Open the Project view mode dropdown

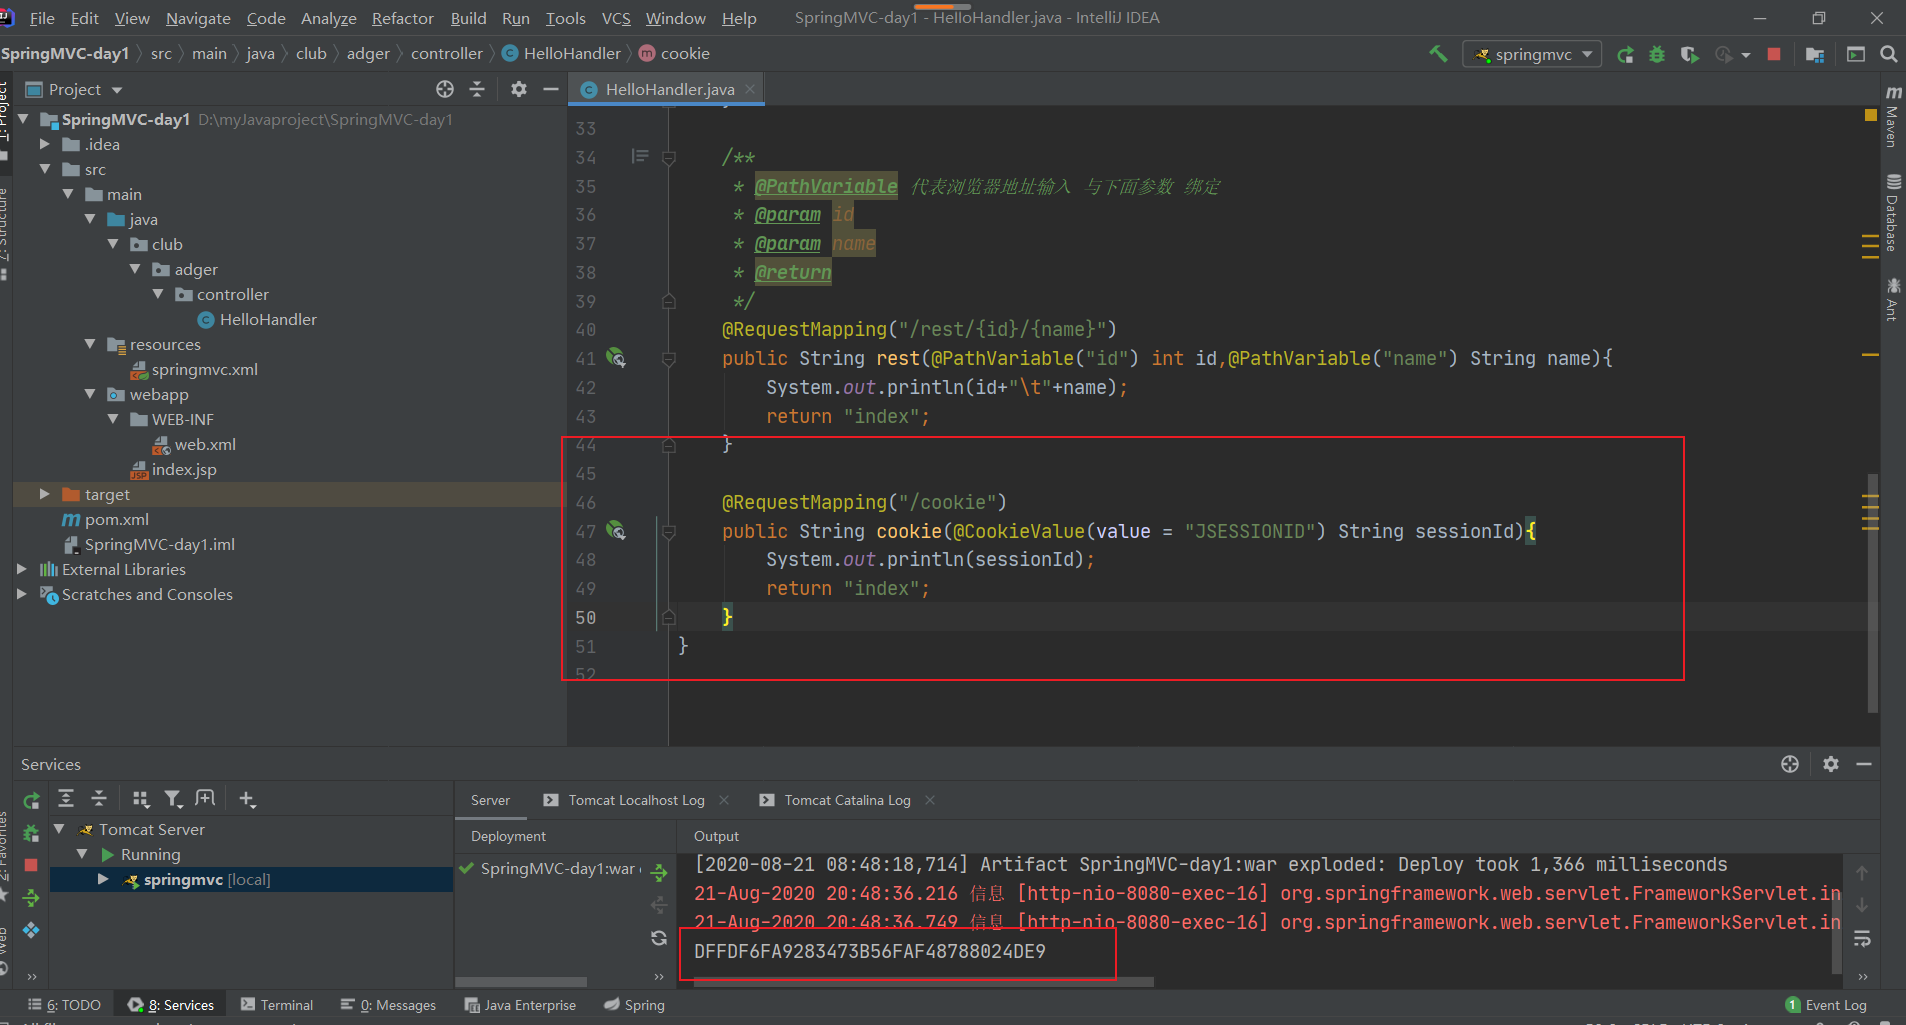(x=117, y=90)
